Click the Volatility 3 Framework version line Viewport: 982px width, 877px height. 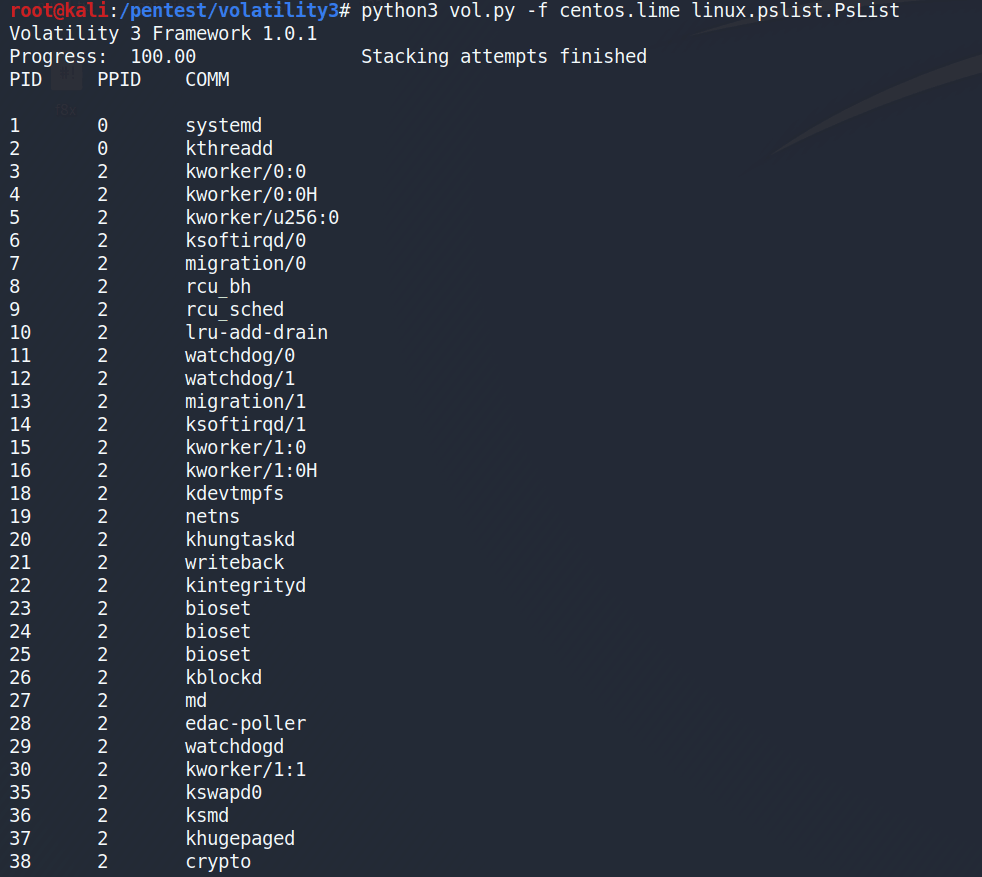(x=163, y=33)
